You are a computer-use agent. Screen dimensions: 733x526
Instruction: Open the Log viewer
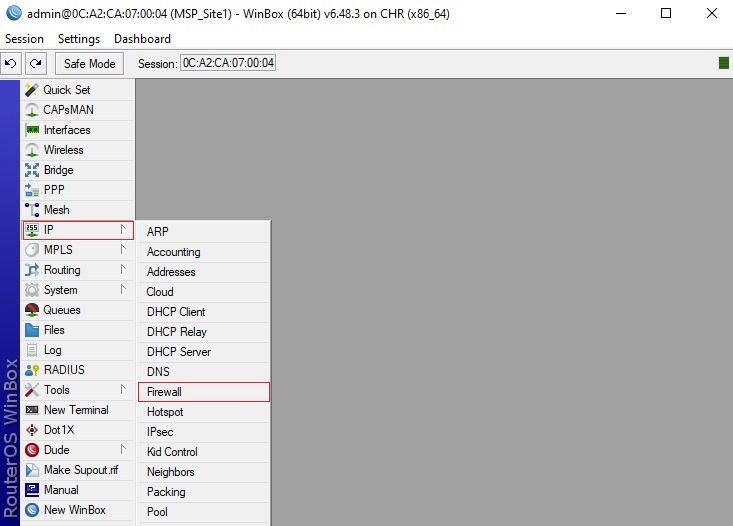point(52,350)
